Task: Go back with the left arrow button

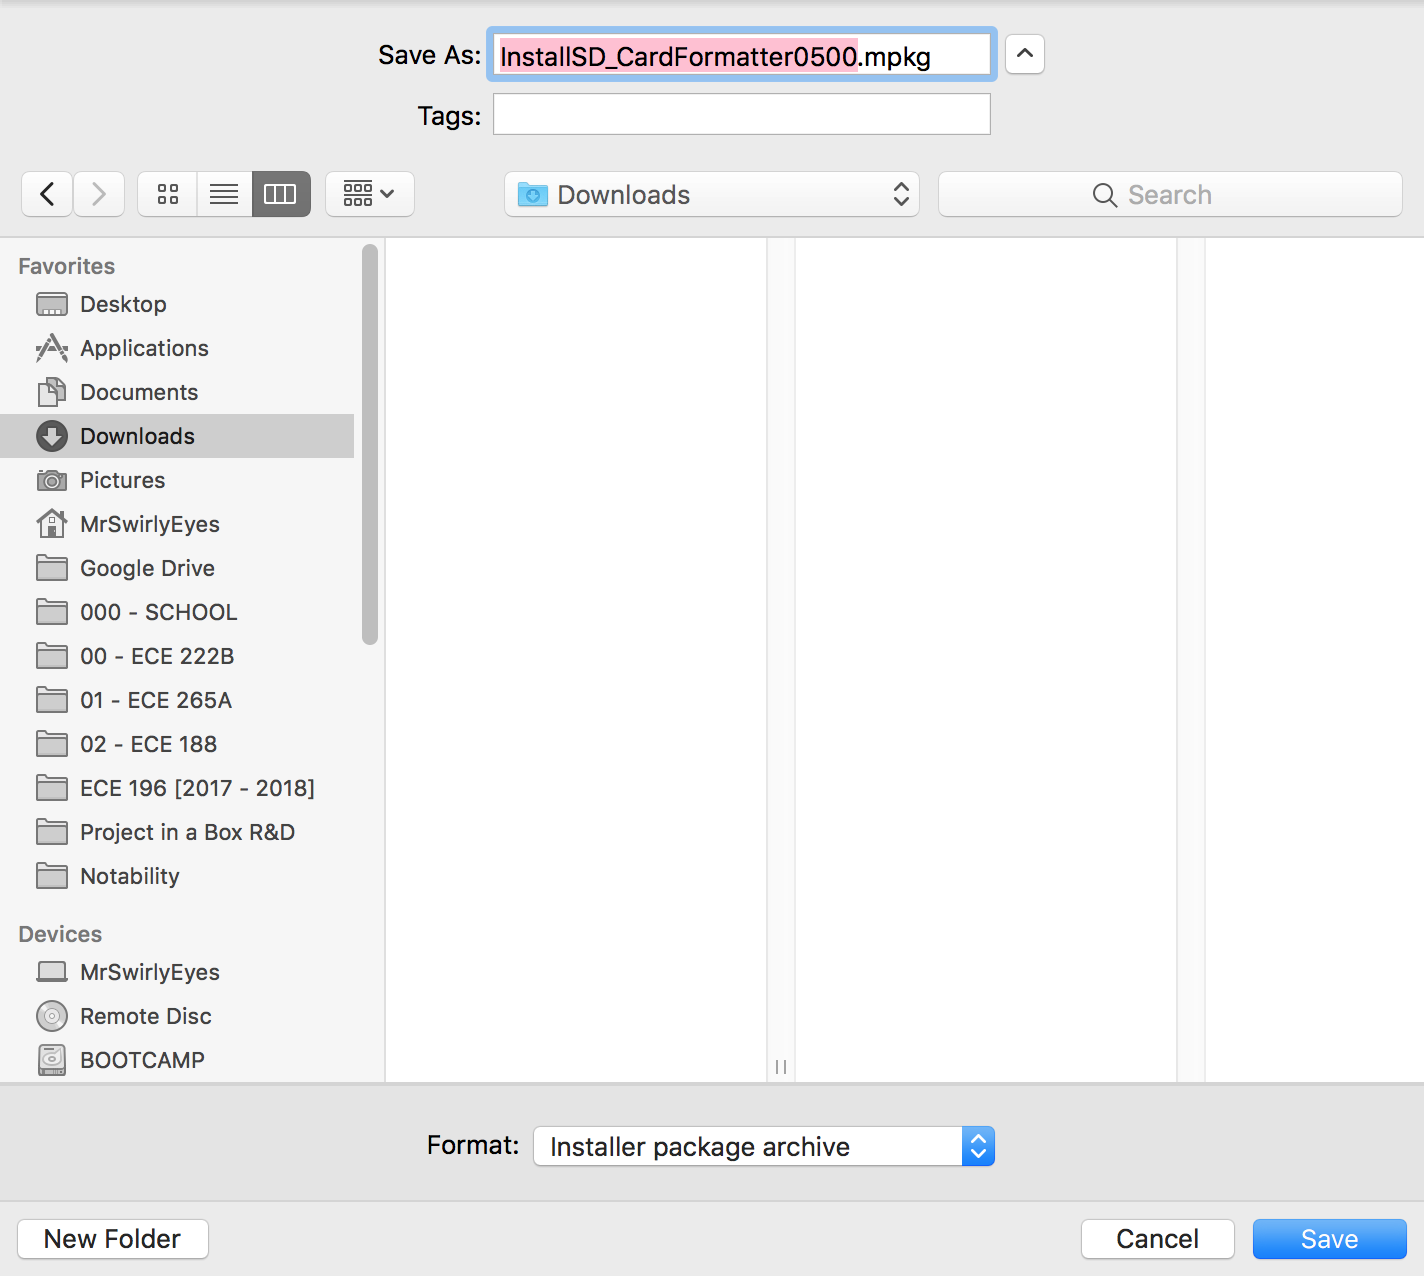Action: click(47, 194)
